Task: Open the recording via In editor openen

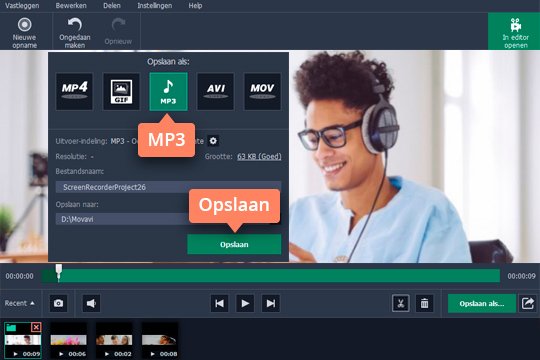Action: [515, 33]
